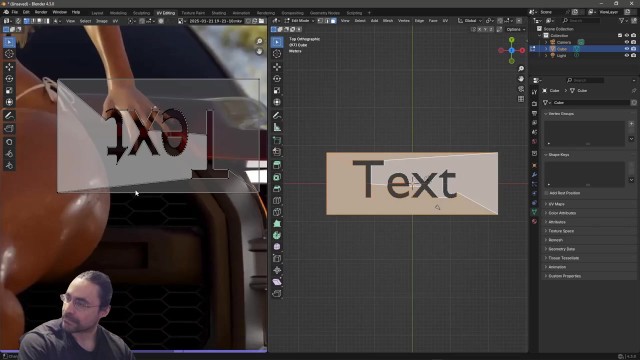The height and width of the screenshot is (360, 640).
Task: Open the Mesh menu in the 3D viewport header
Action: (387, 20)
